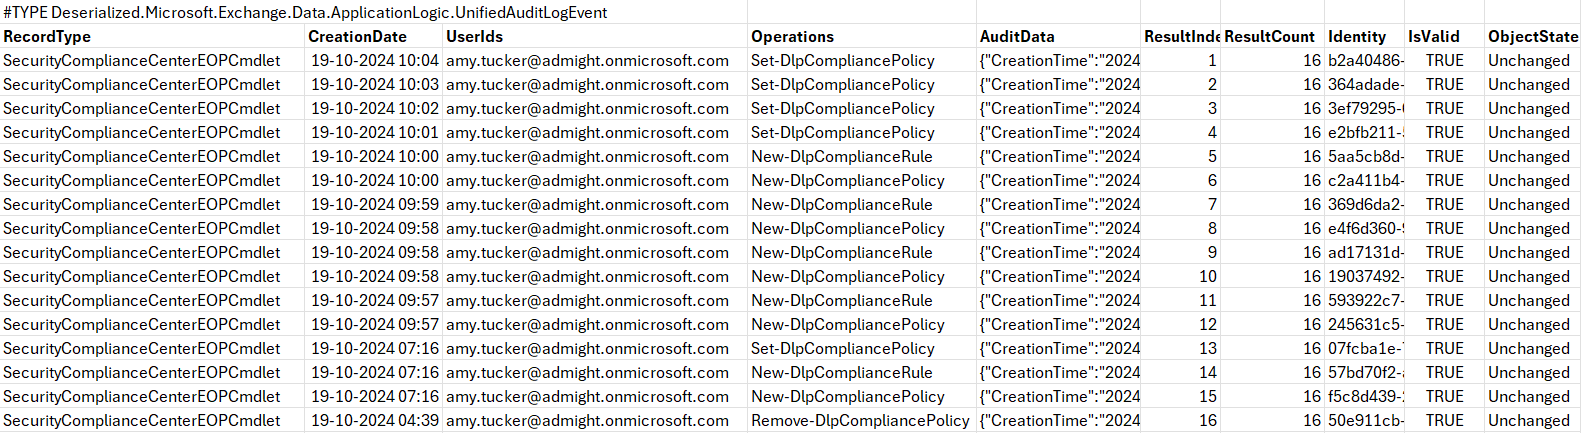Select the #TYPE Deserialized header cell
This screenshot has width=1581, height=433.
point(305,13)
